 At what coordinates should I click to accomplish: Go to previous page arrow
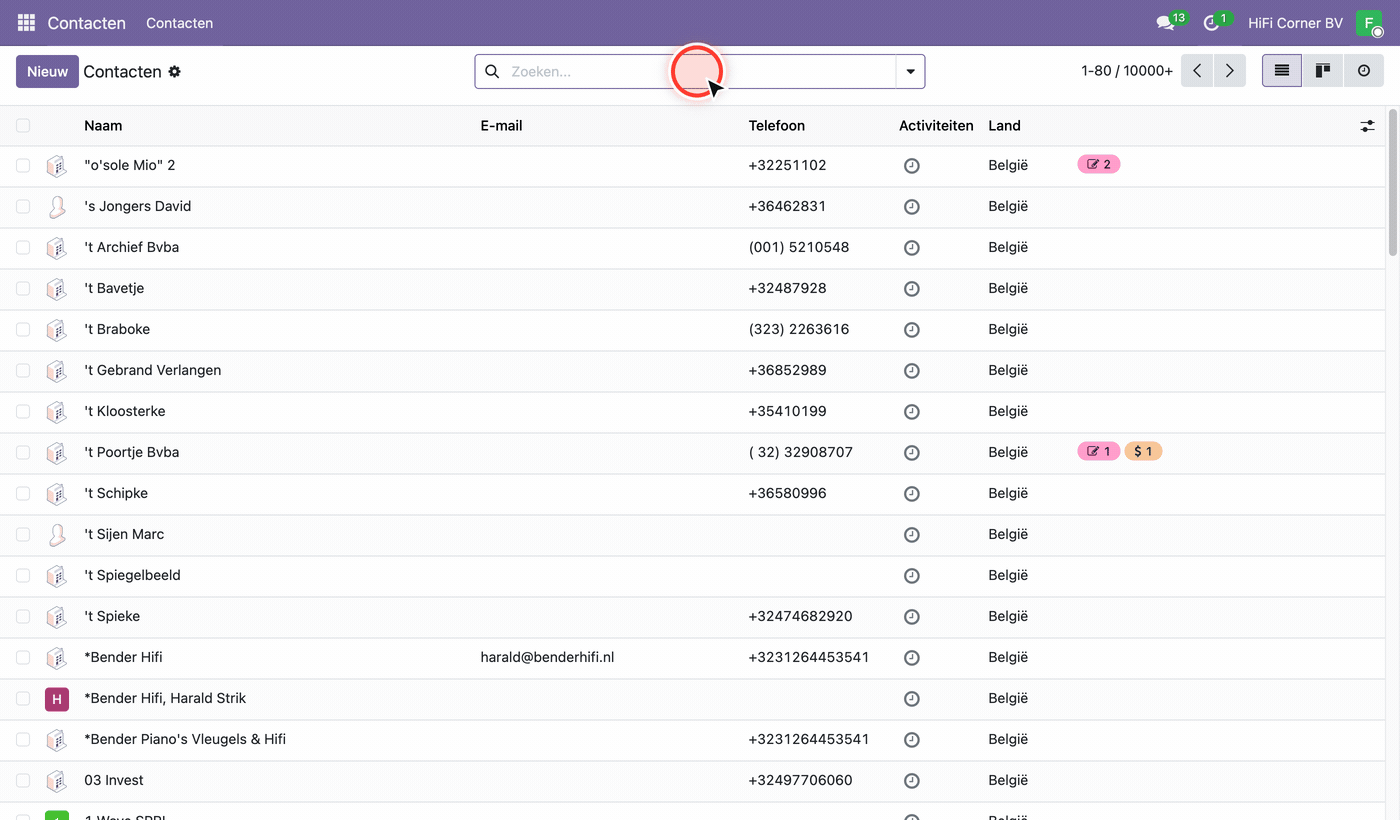click(x=1197, y=71)
